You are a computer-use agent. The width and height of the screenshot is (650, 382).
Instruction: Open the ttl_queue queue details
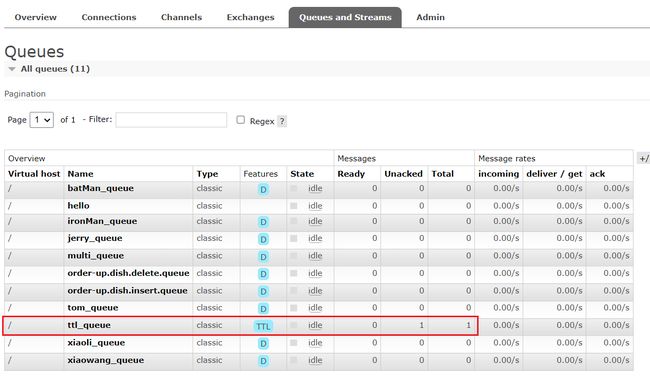coord(89,325)
